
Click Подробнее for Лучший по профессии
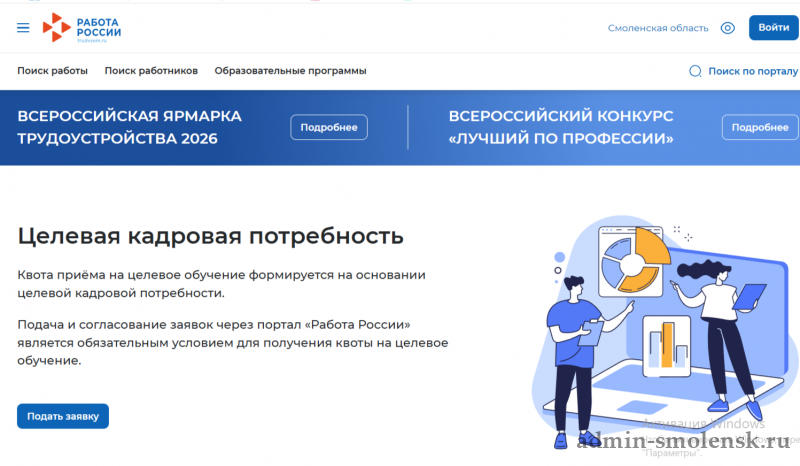point(759,128)
